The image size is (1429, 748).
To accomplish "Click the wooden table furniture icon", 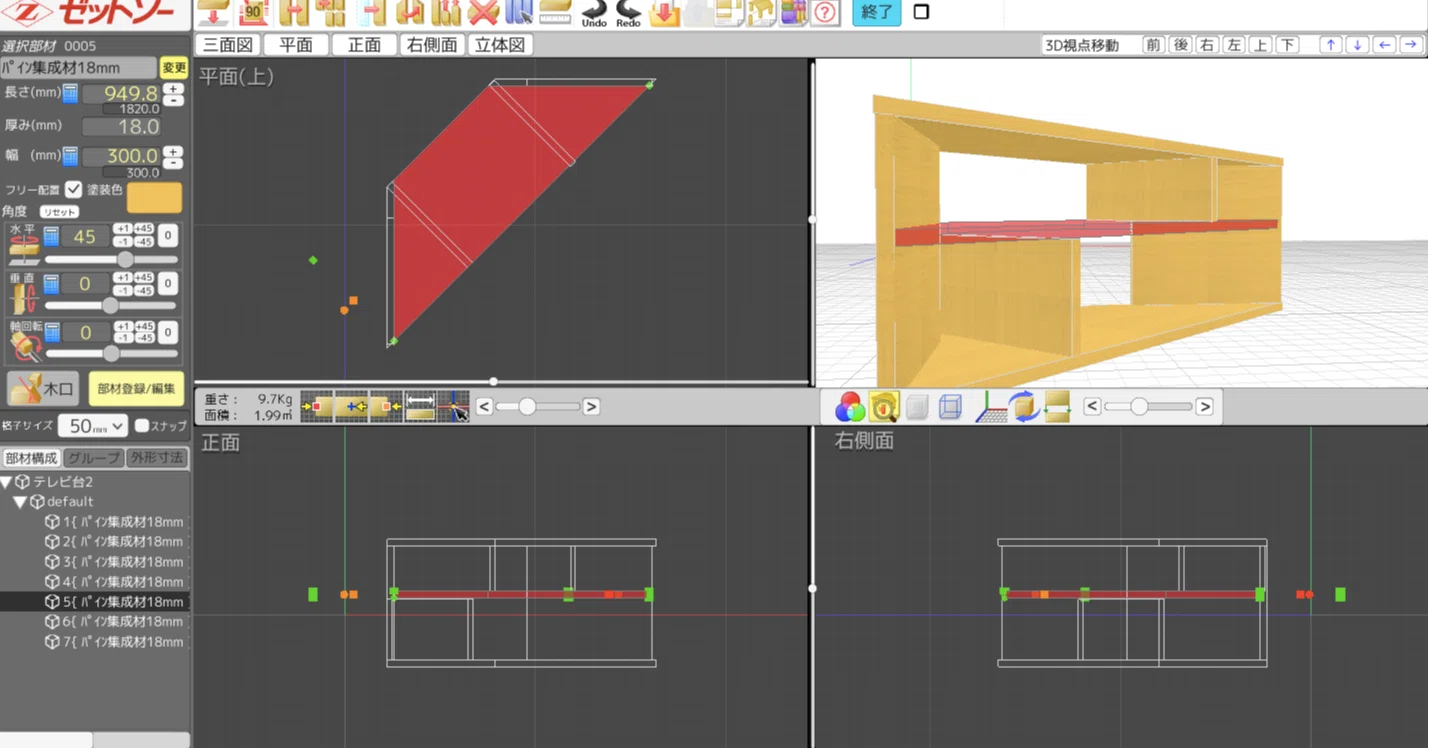I will click(x=761, y=12).
